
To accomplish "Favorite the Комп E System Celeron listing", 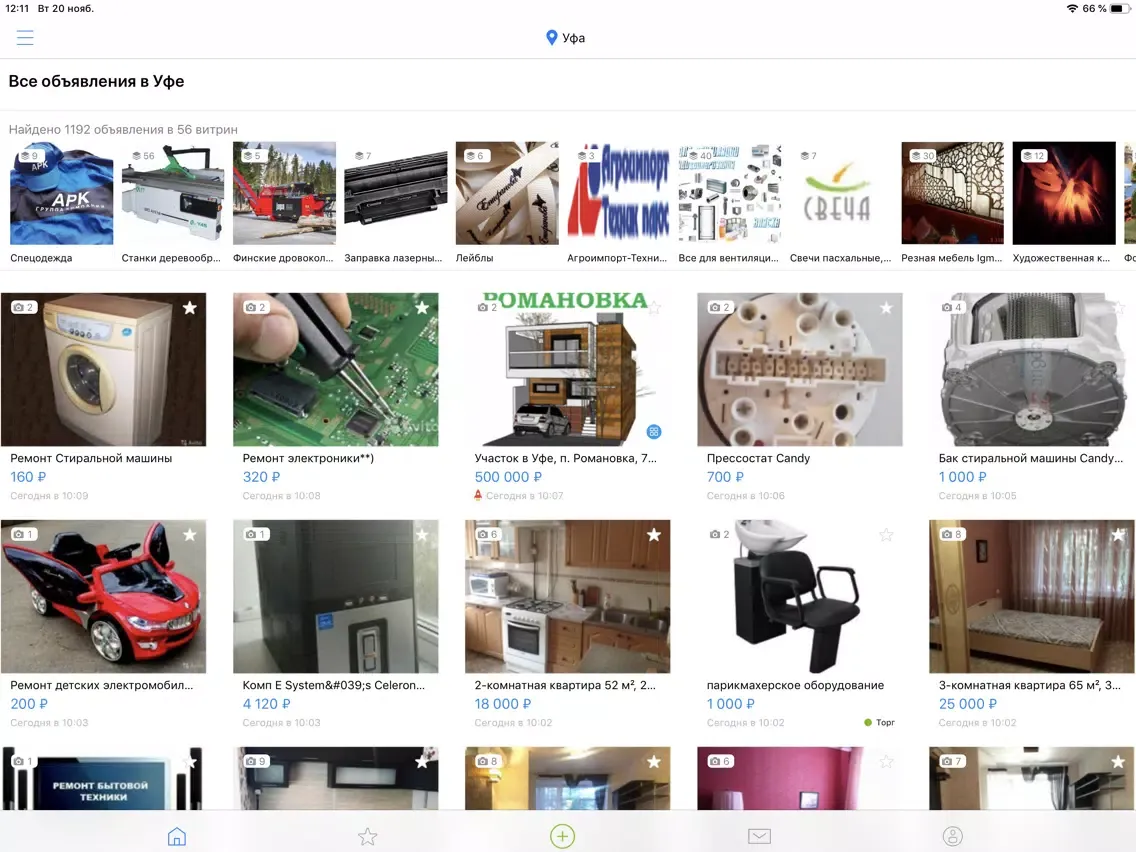I will click(422, 535).
